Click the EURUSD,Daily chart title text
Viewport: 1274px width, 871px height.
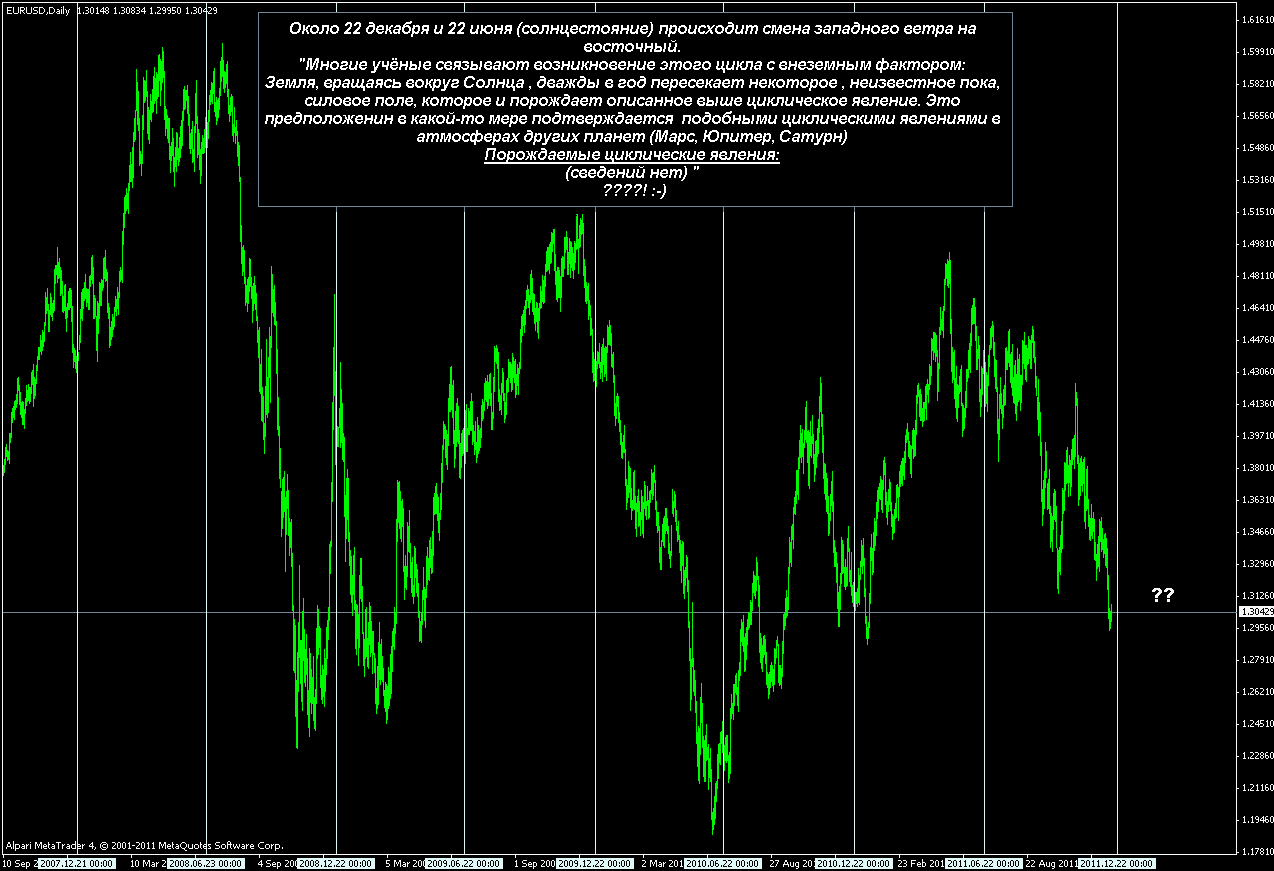pyautogui.click(x=37, y=7)
